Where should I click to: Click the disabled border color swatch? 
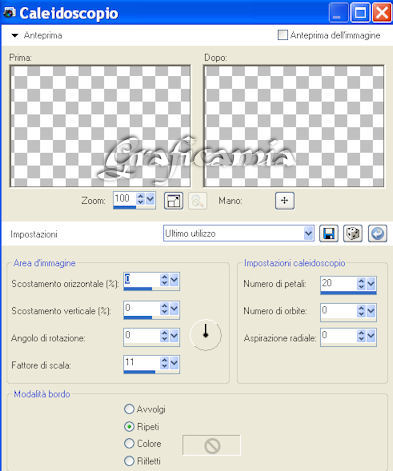coord(212,445)
